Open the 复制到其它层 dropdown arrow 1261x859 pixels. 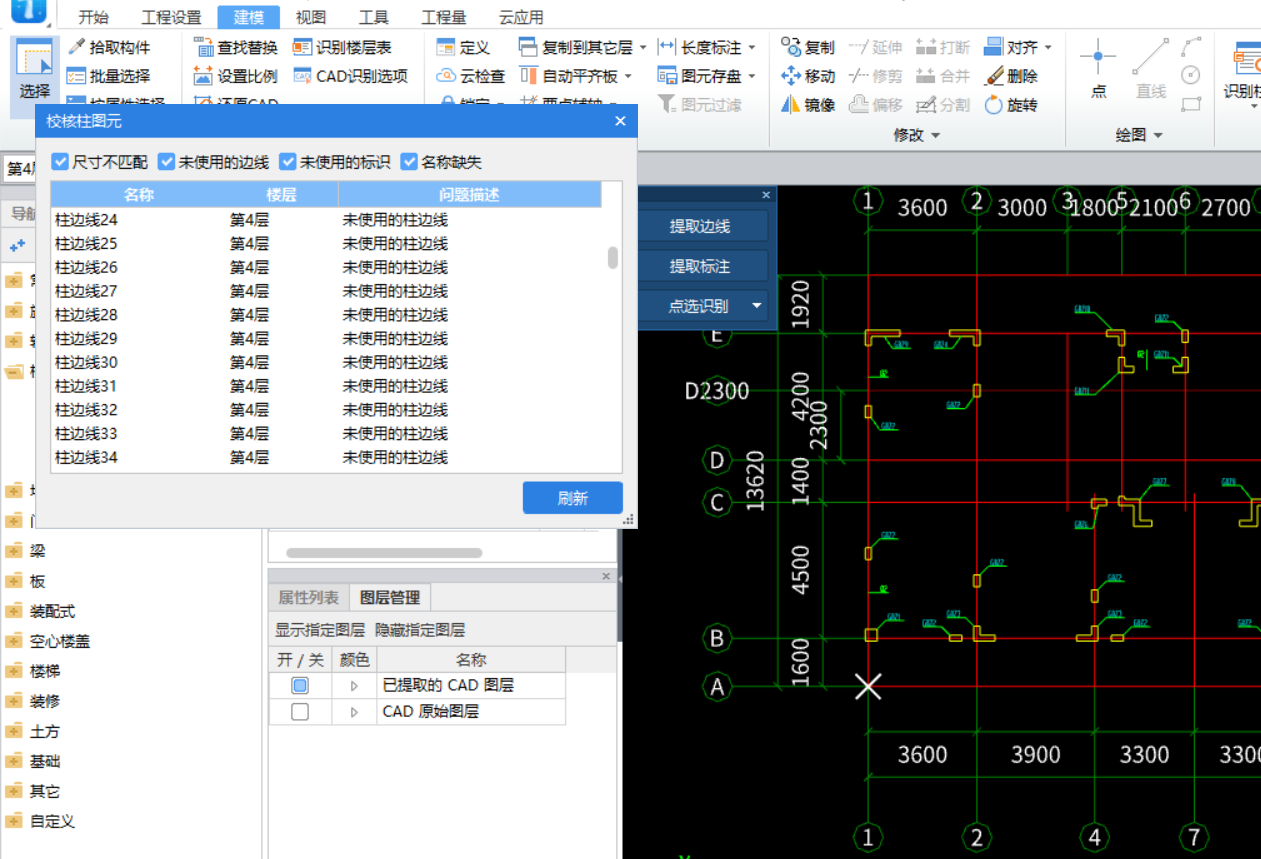pos(642,47)
